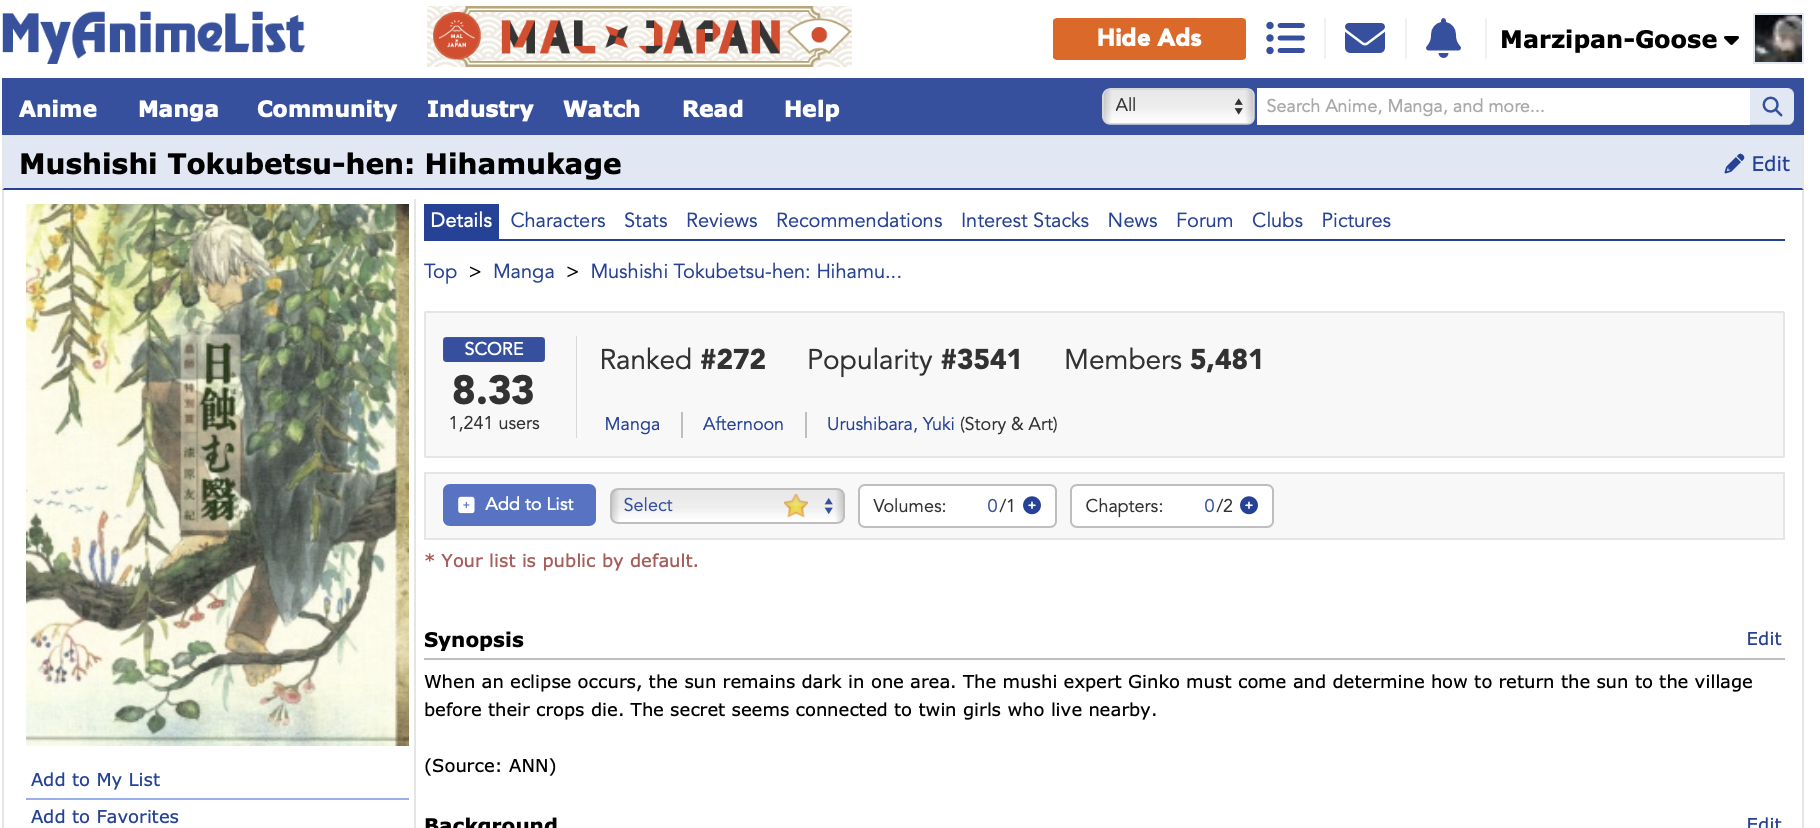Click the '(Source: ANN)' text

tap(490, 766)
